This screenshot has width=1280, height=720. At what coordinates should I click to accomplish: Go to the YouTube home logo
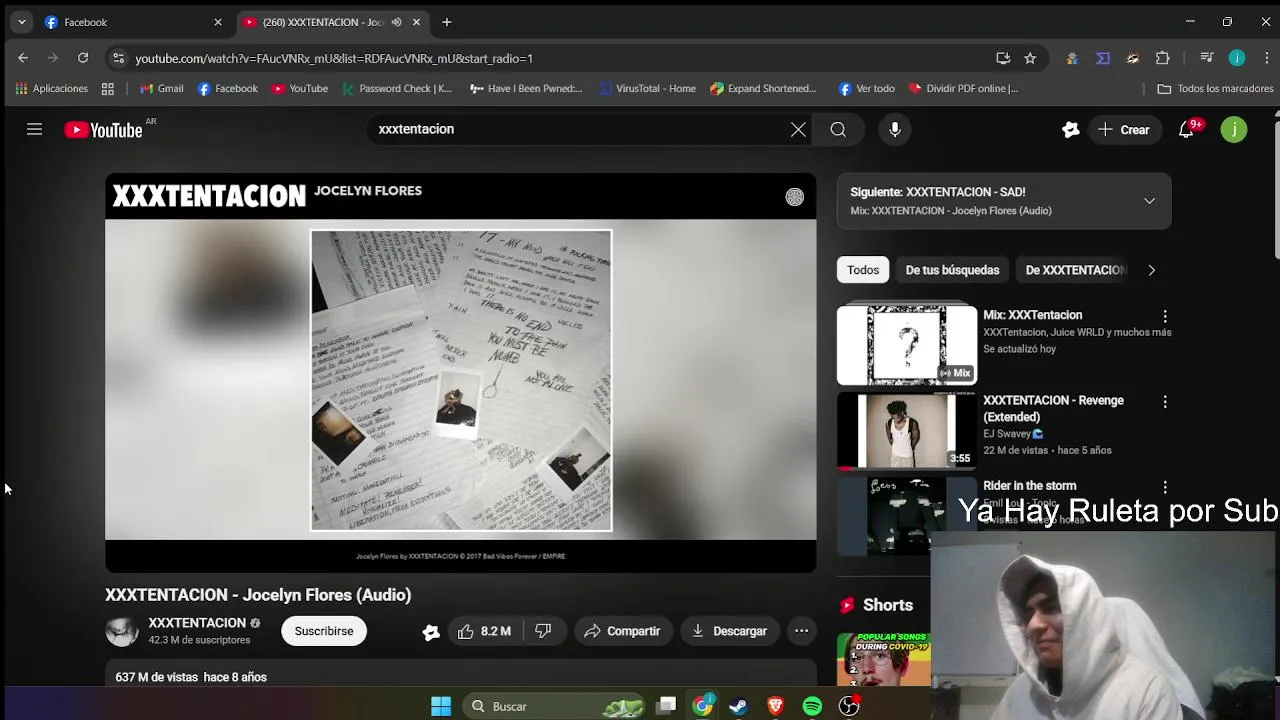click(104, 130)
